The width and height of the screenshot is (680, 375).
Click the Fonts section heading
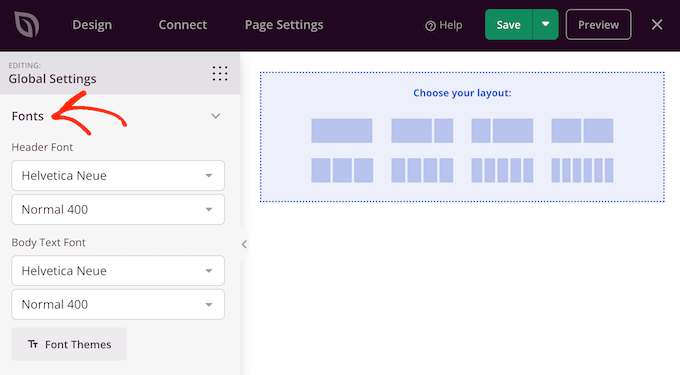click(28, 116)
